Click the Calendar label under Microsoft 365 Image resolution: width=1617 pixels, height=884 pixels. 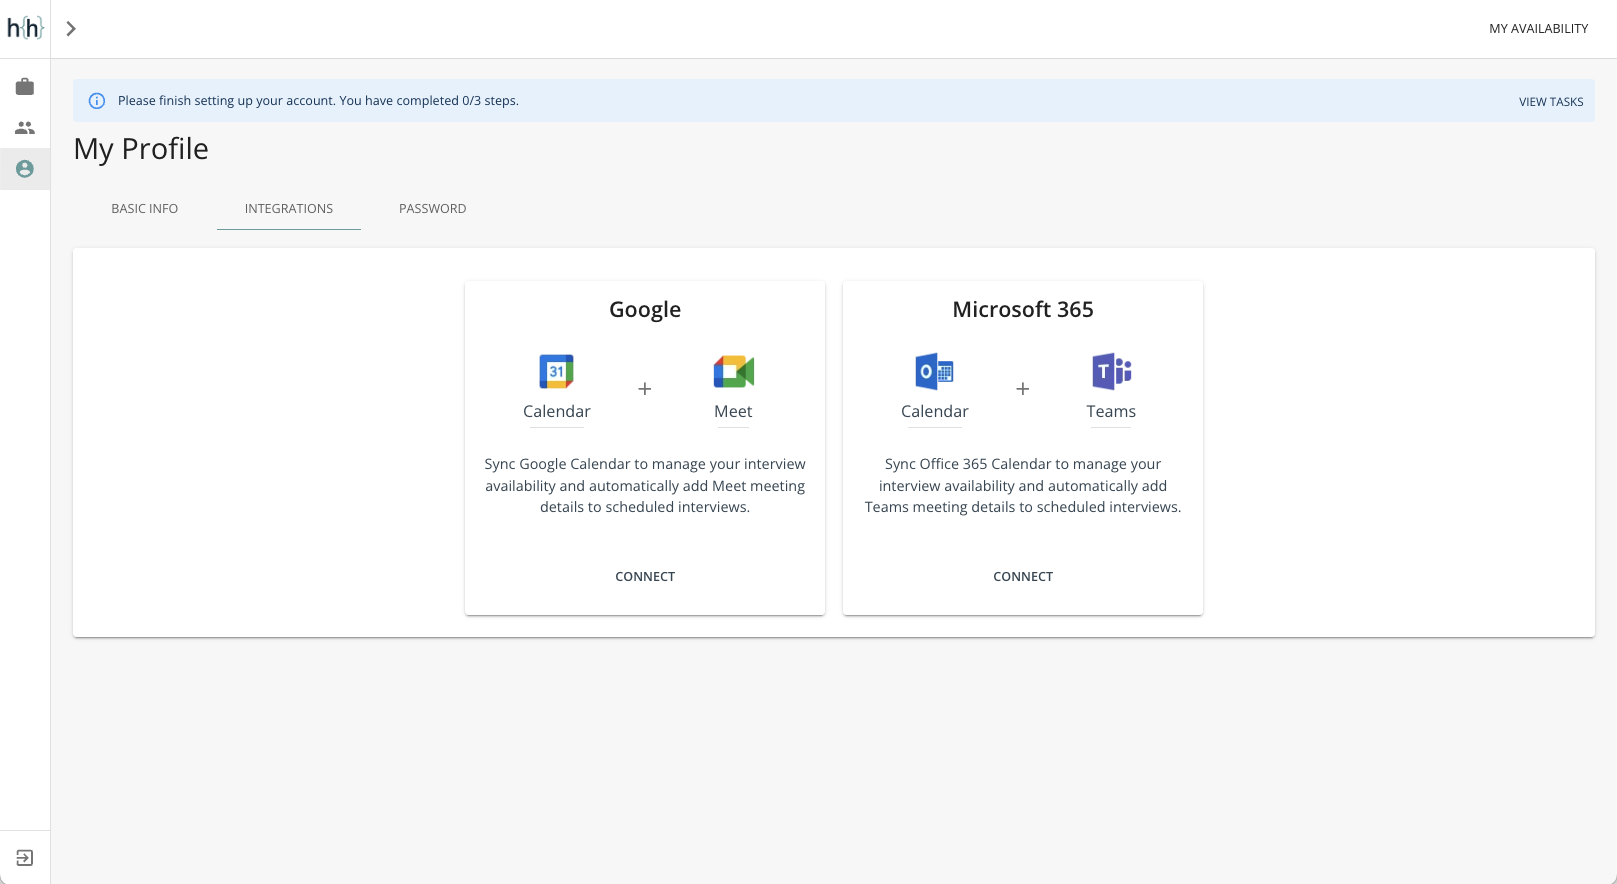(x=935, y=412)
